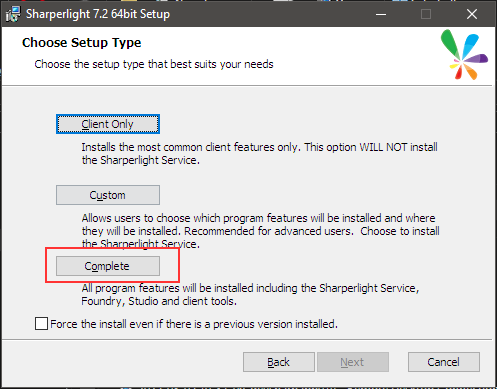Go Back to the previous step

click(279, 362)
